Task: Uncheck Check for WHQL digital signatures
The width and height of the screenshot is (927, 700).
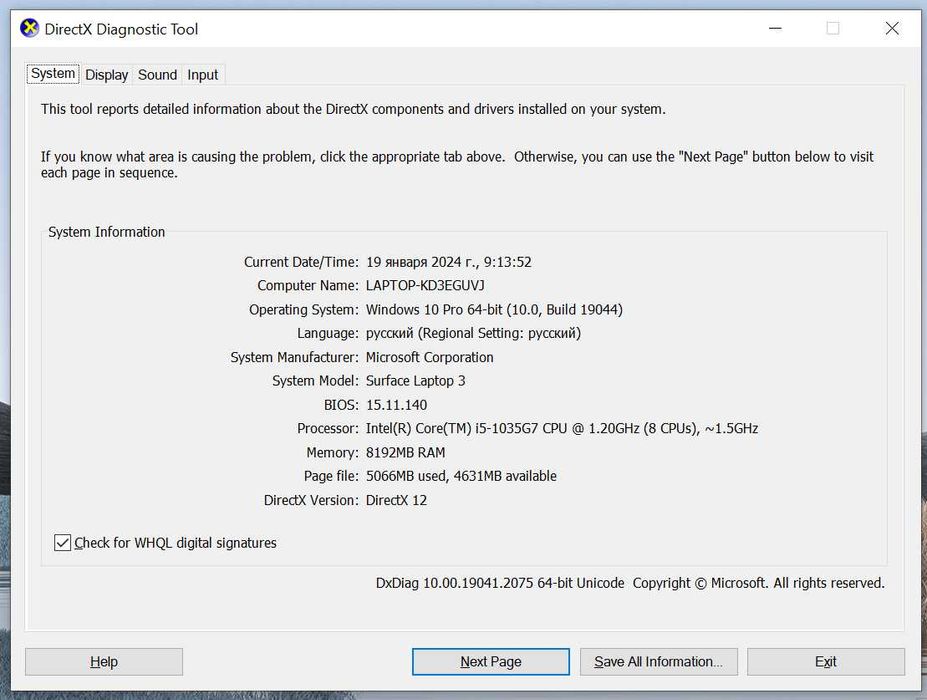Action: point(62,542)
